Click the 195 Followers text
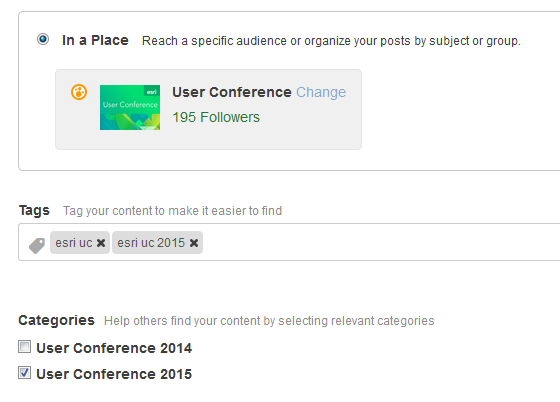 point(216,117)
